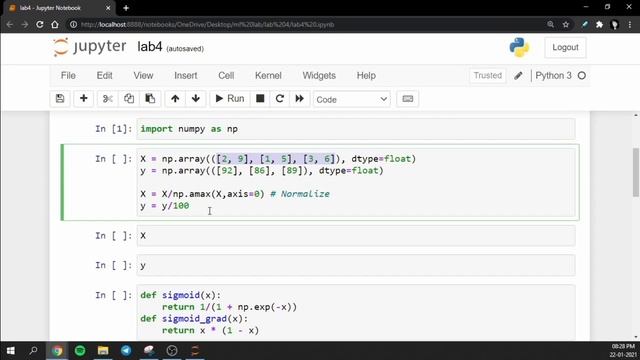Open the Chrome three-dot menu
This screenshot has width=640, height=360.
coord(631,24)
